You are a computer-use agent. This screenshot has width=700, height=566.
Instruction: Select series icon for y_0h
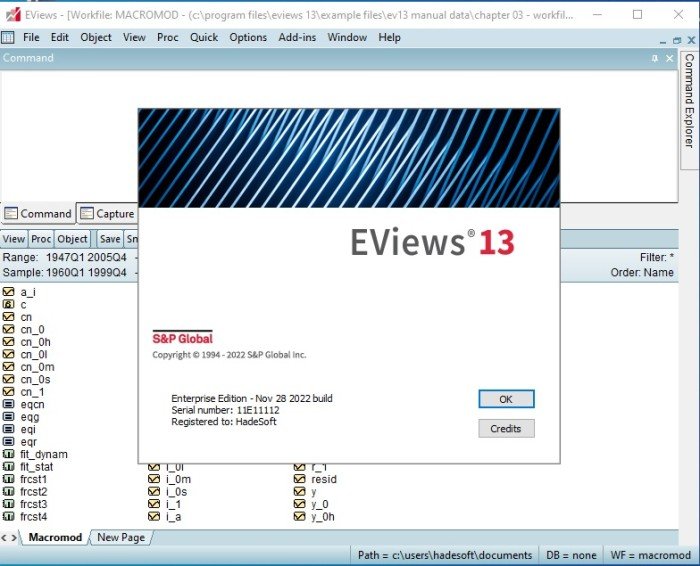[x=300, y=517]
